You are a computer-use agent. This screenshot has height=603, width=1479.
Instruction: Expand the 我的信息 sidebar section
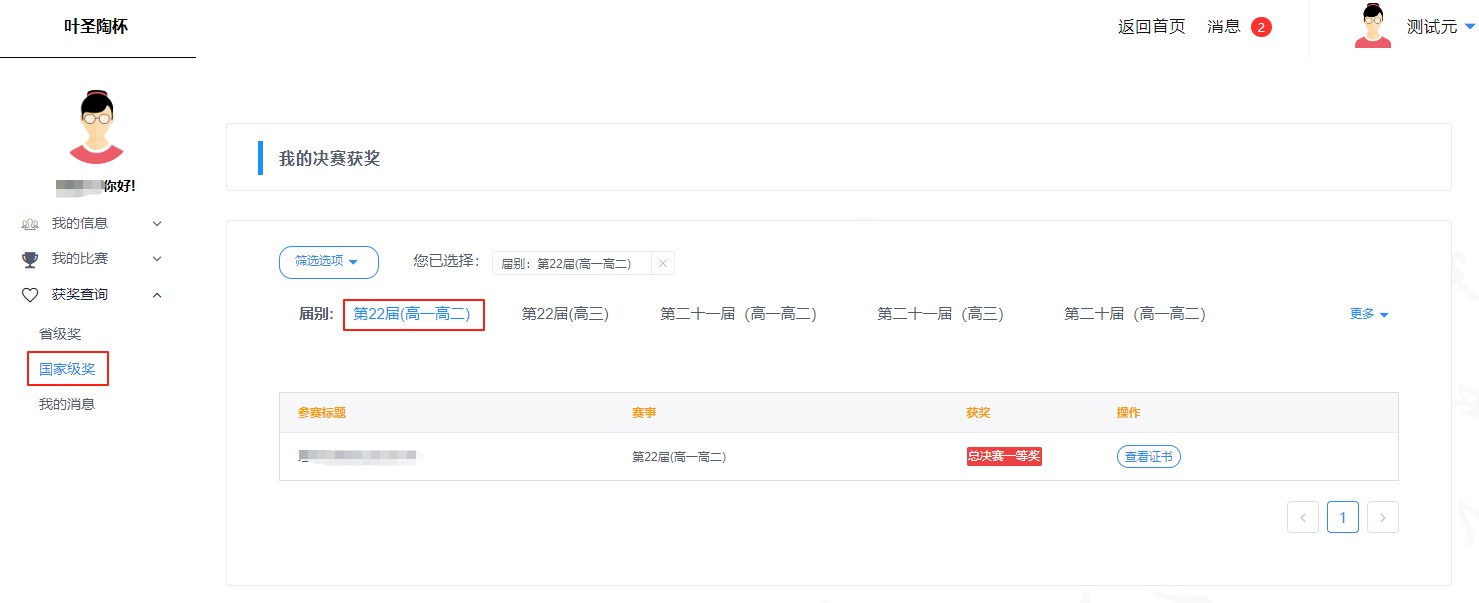click(157, 224)
